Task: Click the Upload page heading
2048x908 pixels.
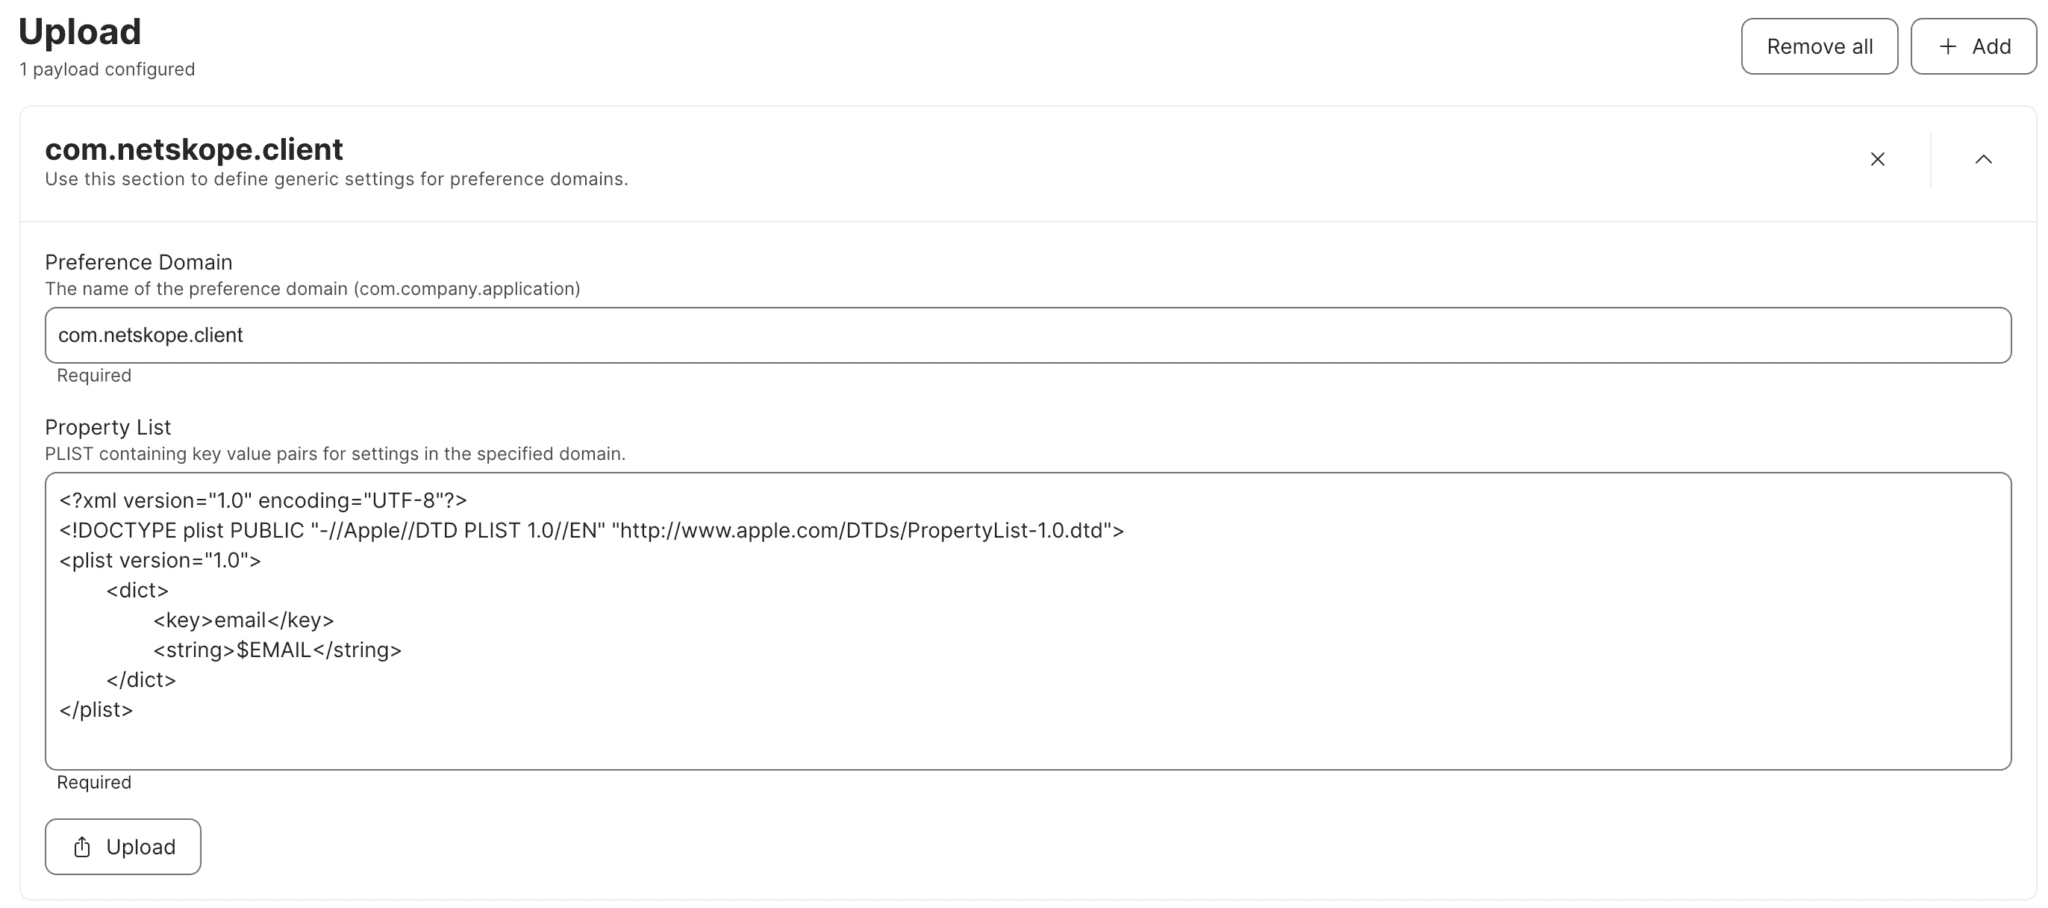Action: (x=79, y=31)
